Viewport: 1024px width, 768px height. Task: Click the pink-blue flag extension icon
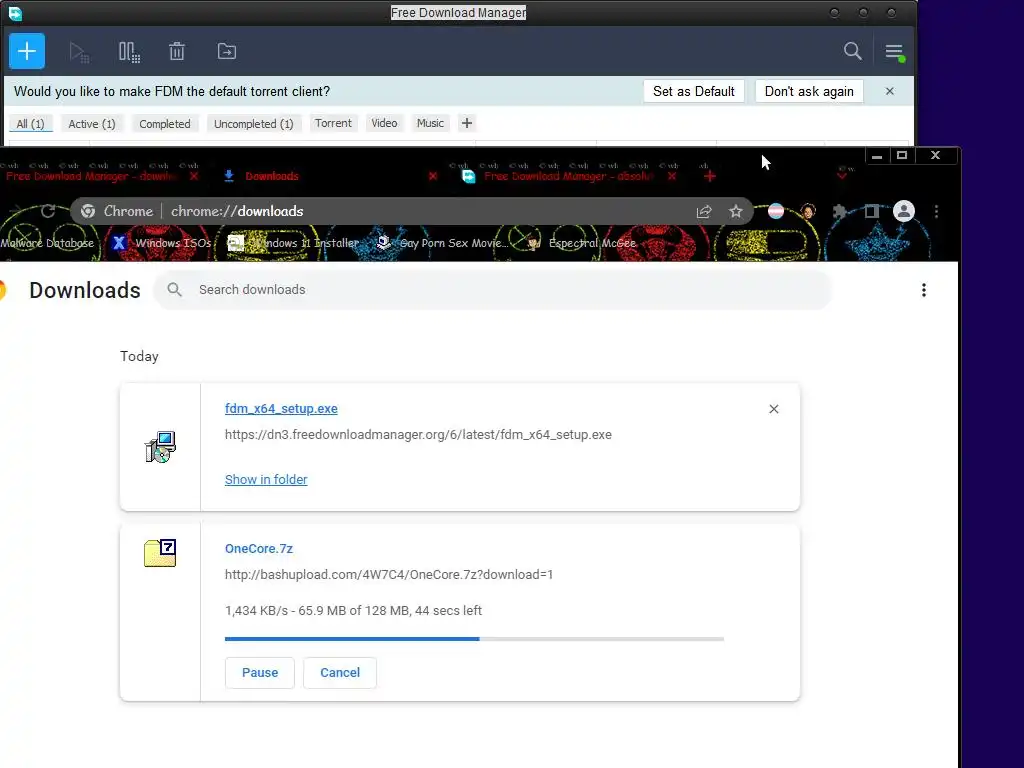[x=776, y=211]
